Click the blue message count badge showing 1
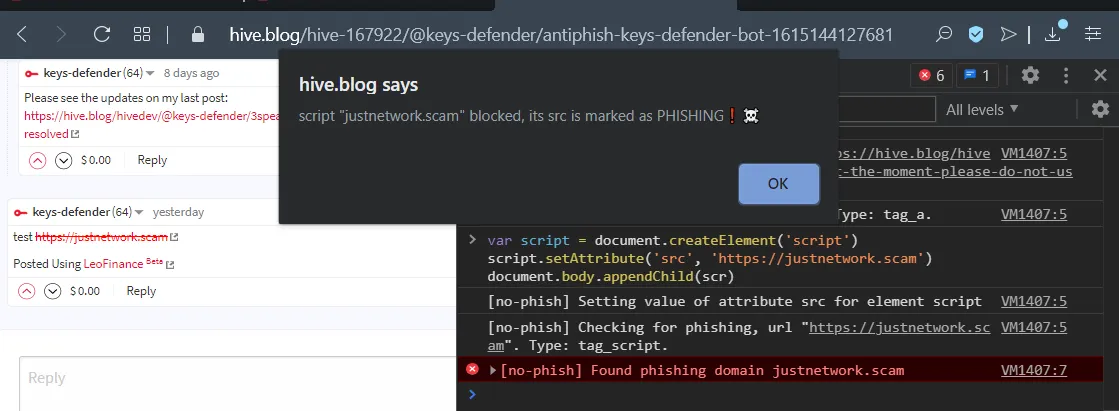Image resolution: width=1119 pixels, height=411 pixels. point(977,75)
